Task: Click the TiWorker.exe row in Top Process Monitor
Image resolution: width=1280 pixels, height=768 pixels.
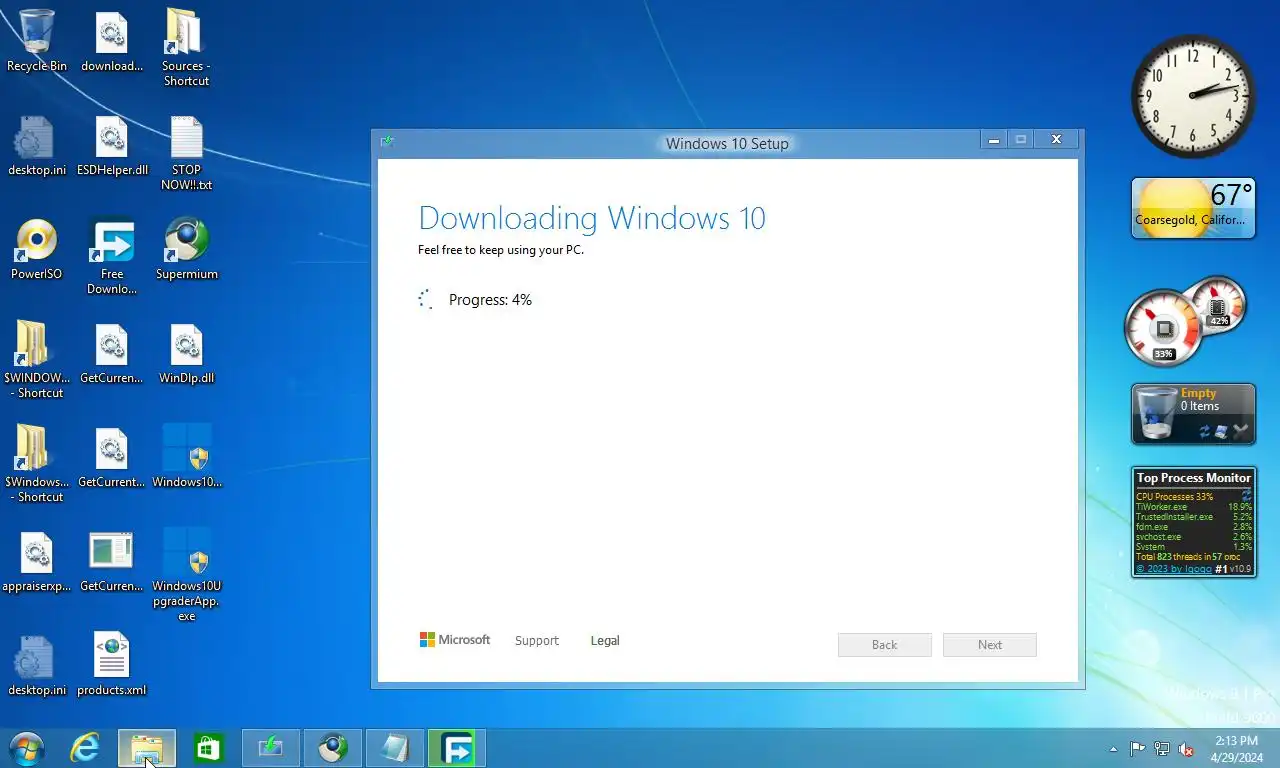Action: coord(1193,507)
